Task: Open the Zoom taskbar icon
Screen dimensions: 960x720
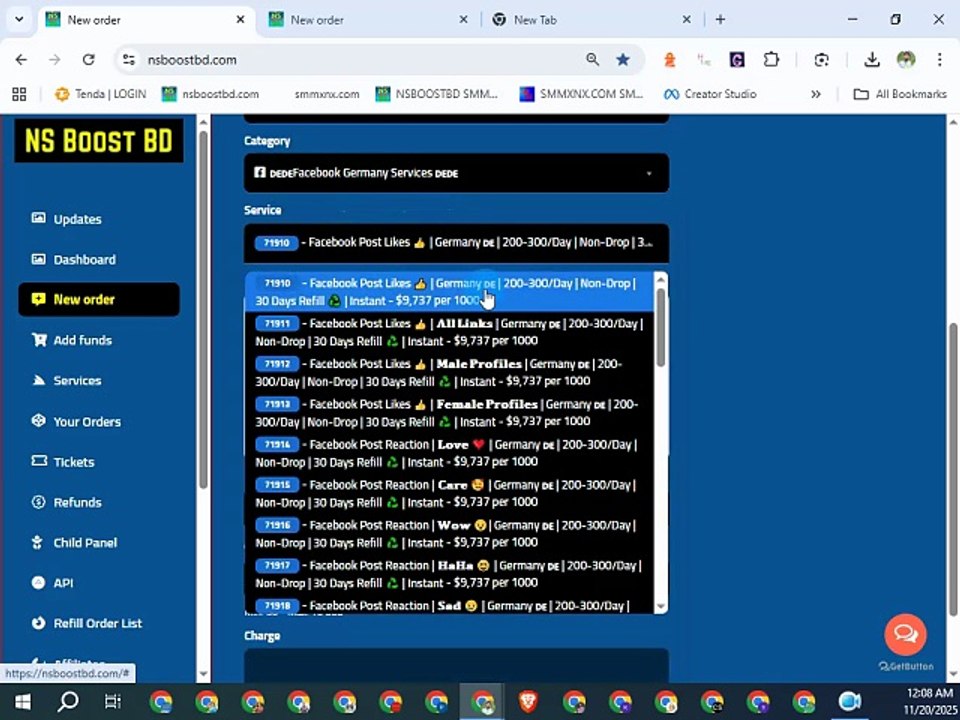Action: pyautogui.click(x=850, y=702)
